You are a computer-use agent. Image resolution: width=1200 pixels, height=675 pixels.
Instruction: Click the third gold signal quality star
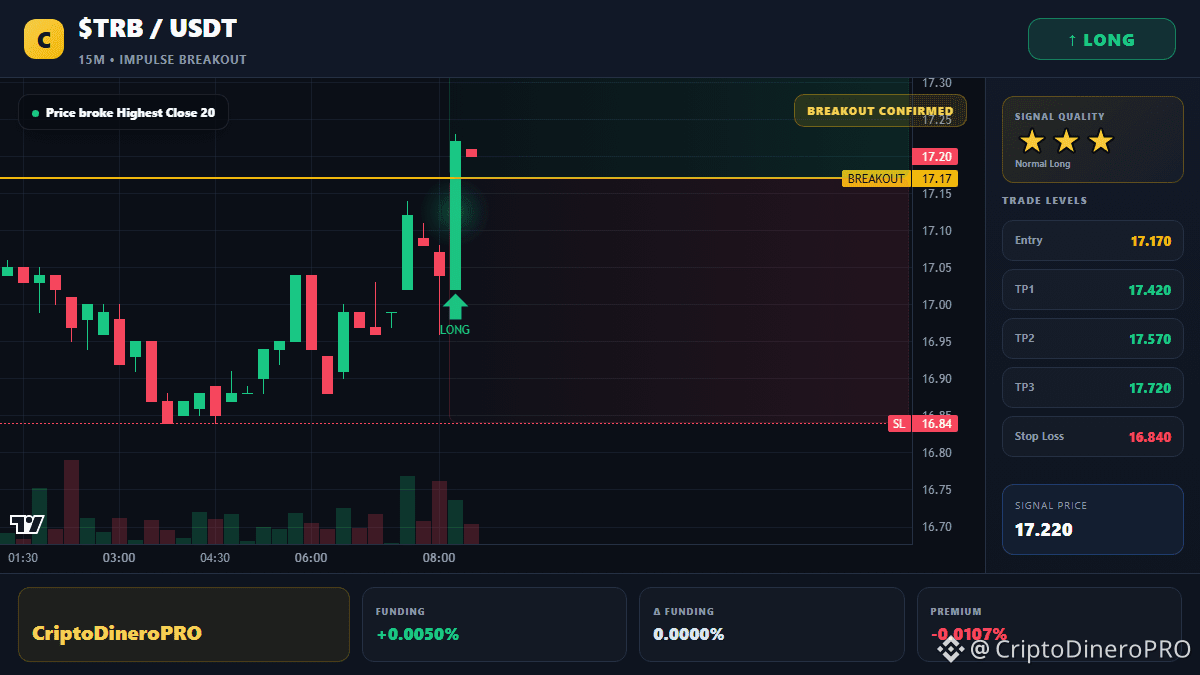(1101, 141)
